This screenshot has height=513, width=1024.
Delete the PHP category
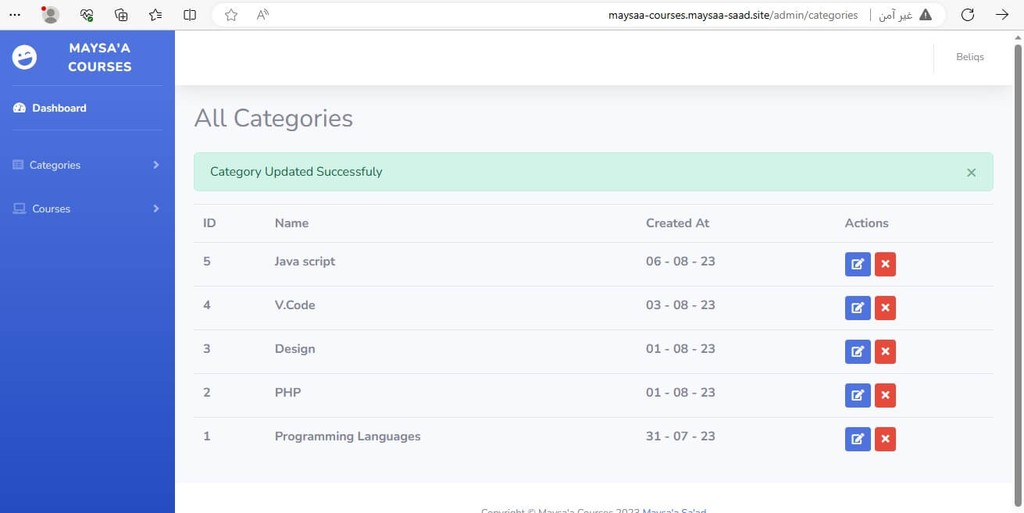885,396
